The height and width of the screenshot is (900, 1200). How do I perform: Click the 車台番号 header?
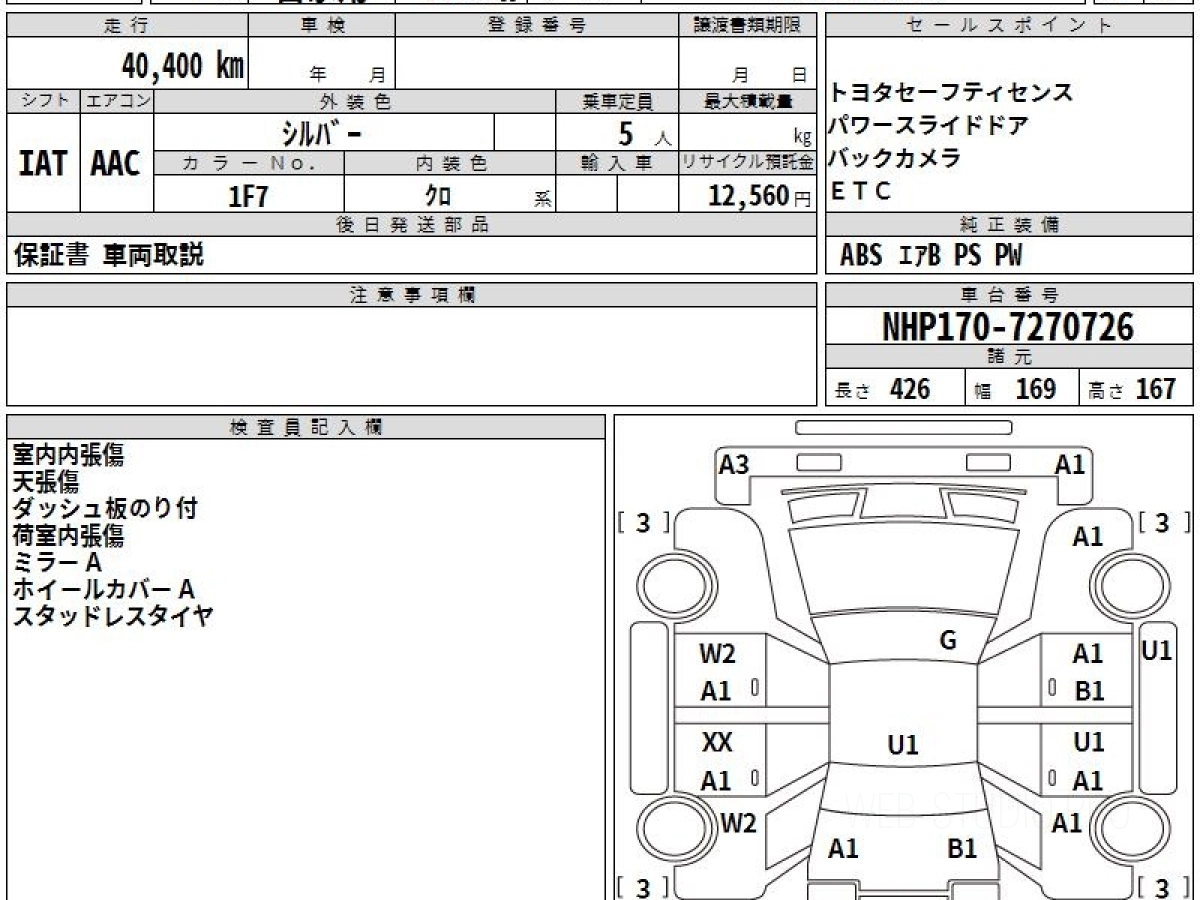pos(1010,295)
